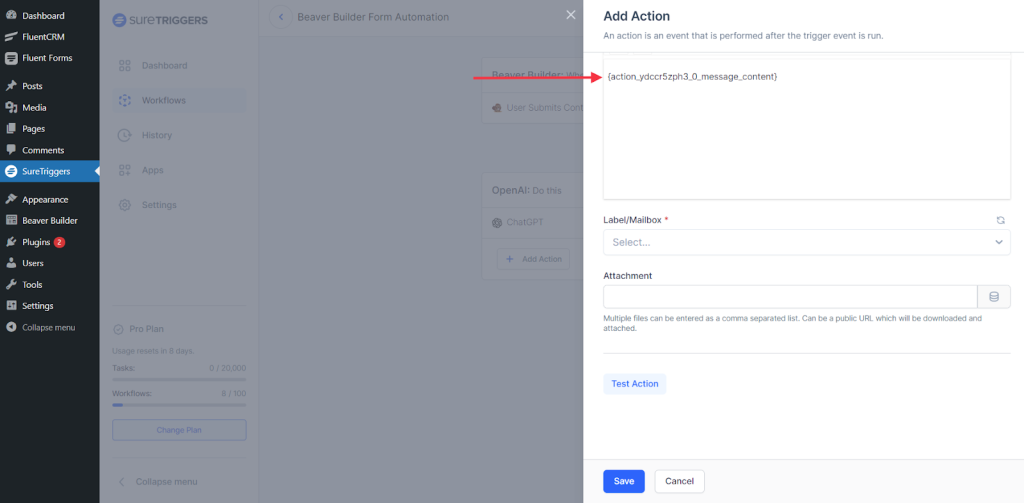
Task: Click the database icon next to Attachment field
Action: click(993, 297)
